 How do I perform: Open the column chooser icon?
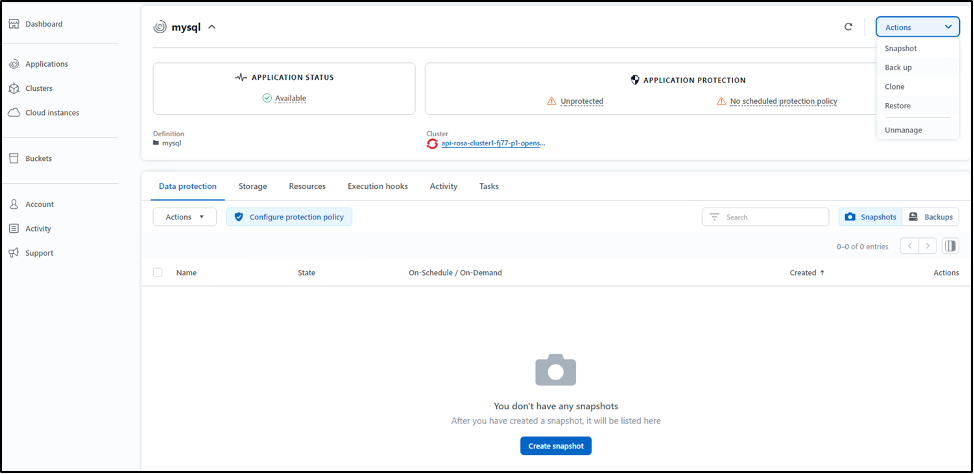950,246
